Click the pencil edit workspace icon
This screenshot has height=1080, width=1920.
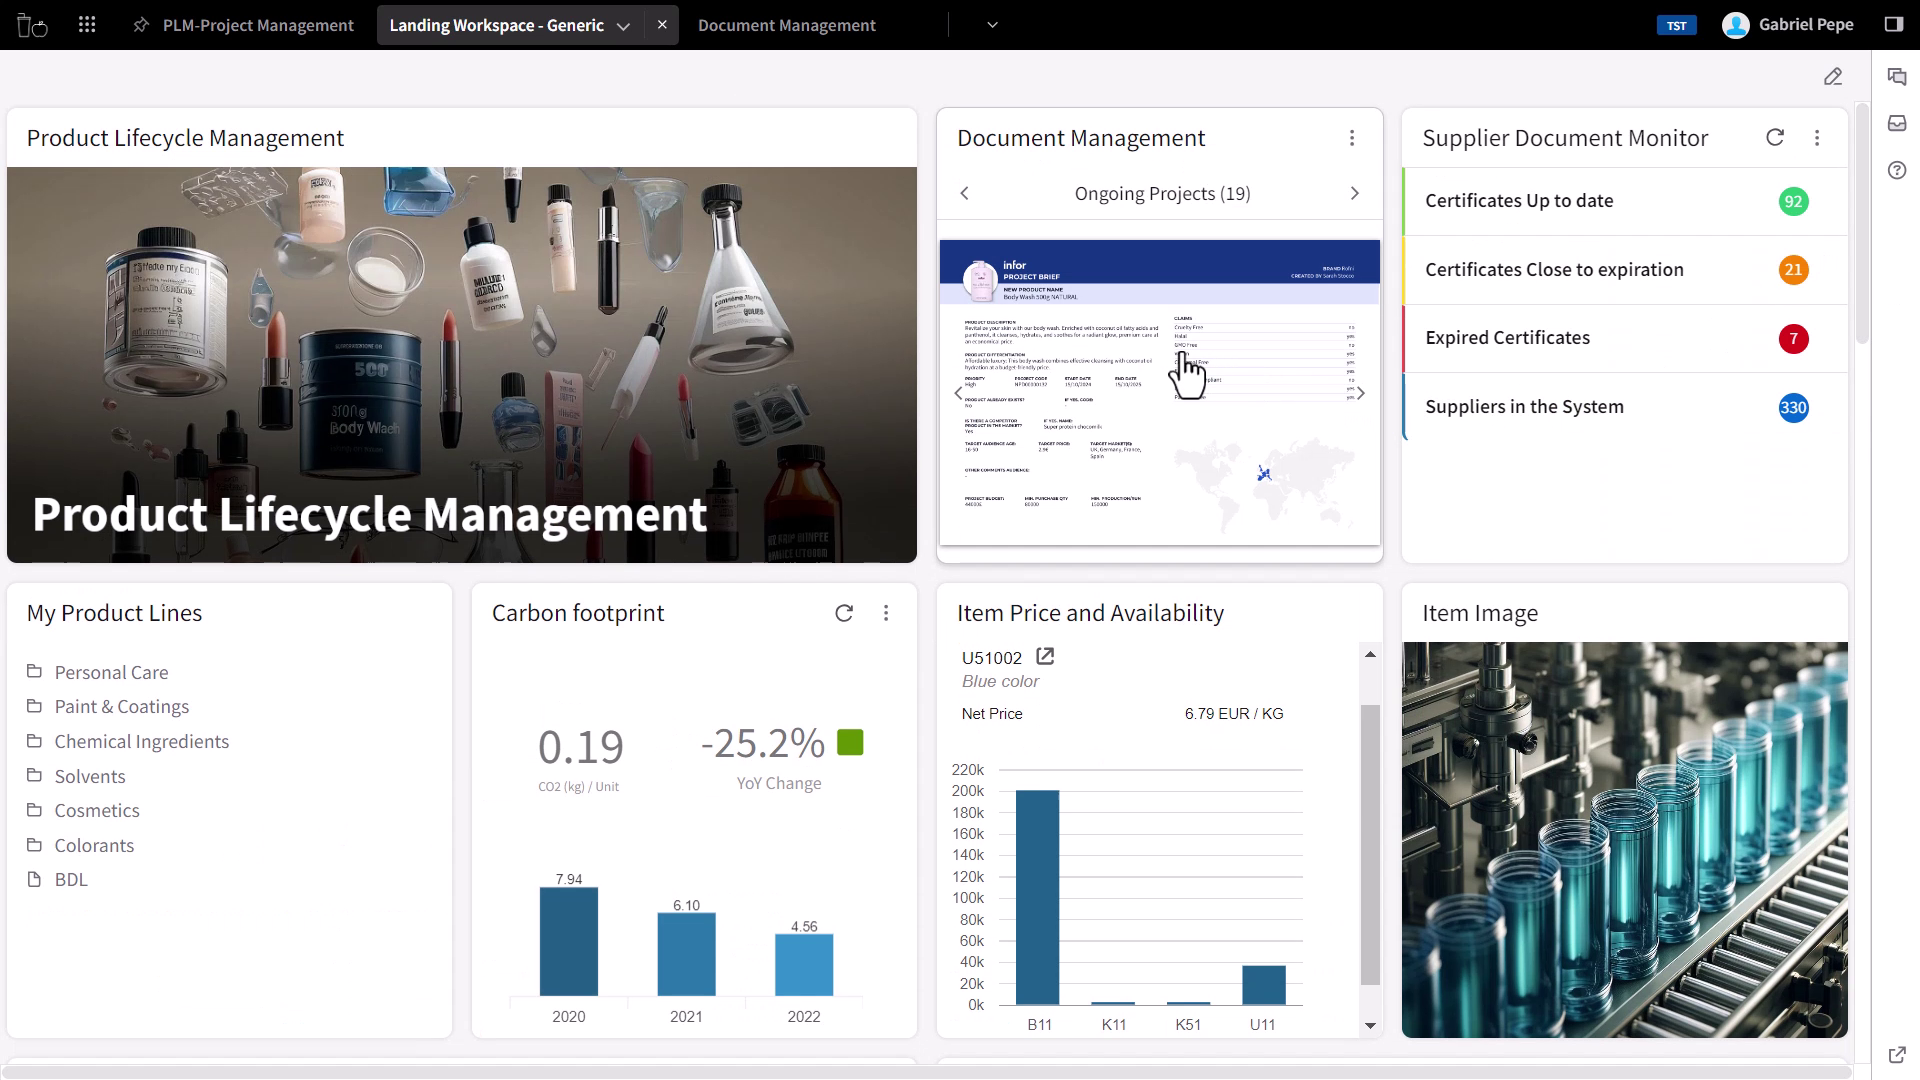[x=1832, y=77]
